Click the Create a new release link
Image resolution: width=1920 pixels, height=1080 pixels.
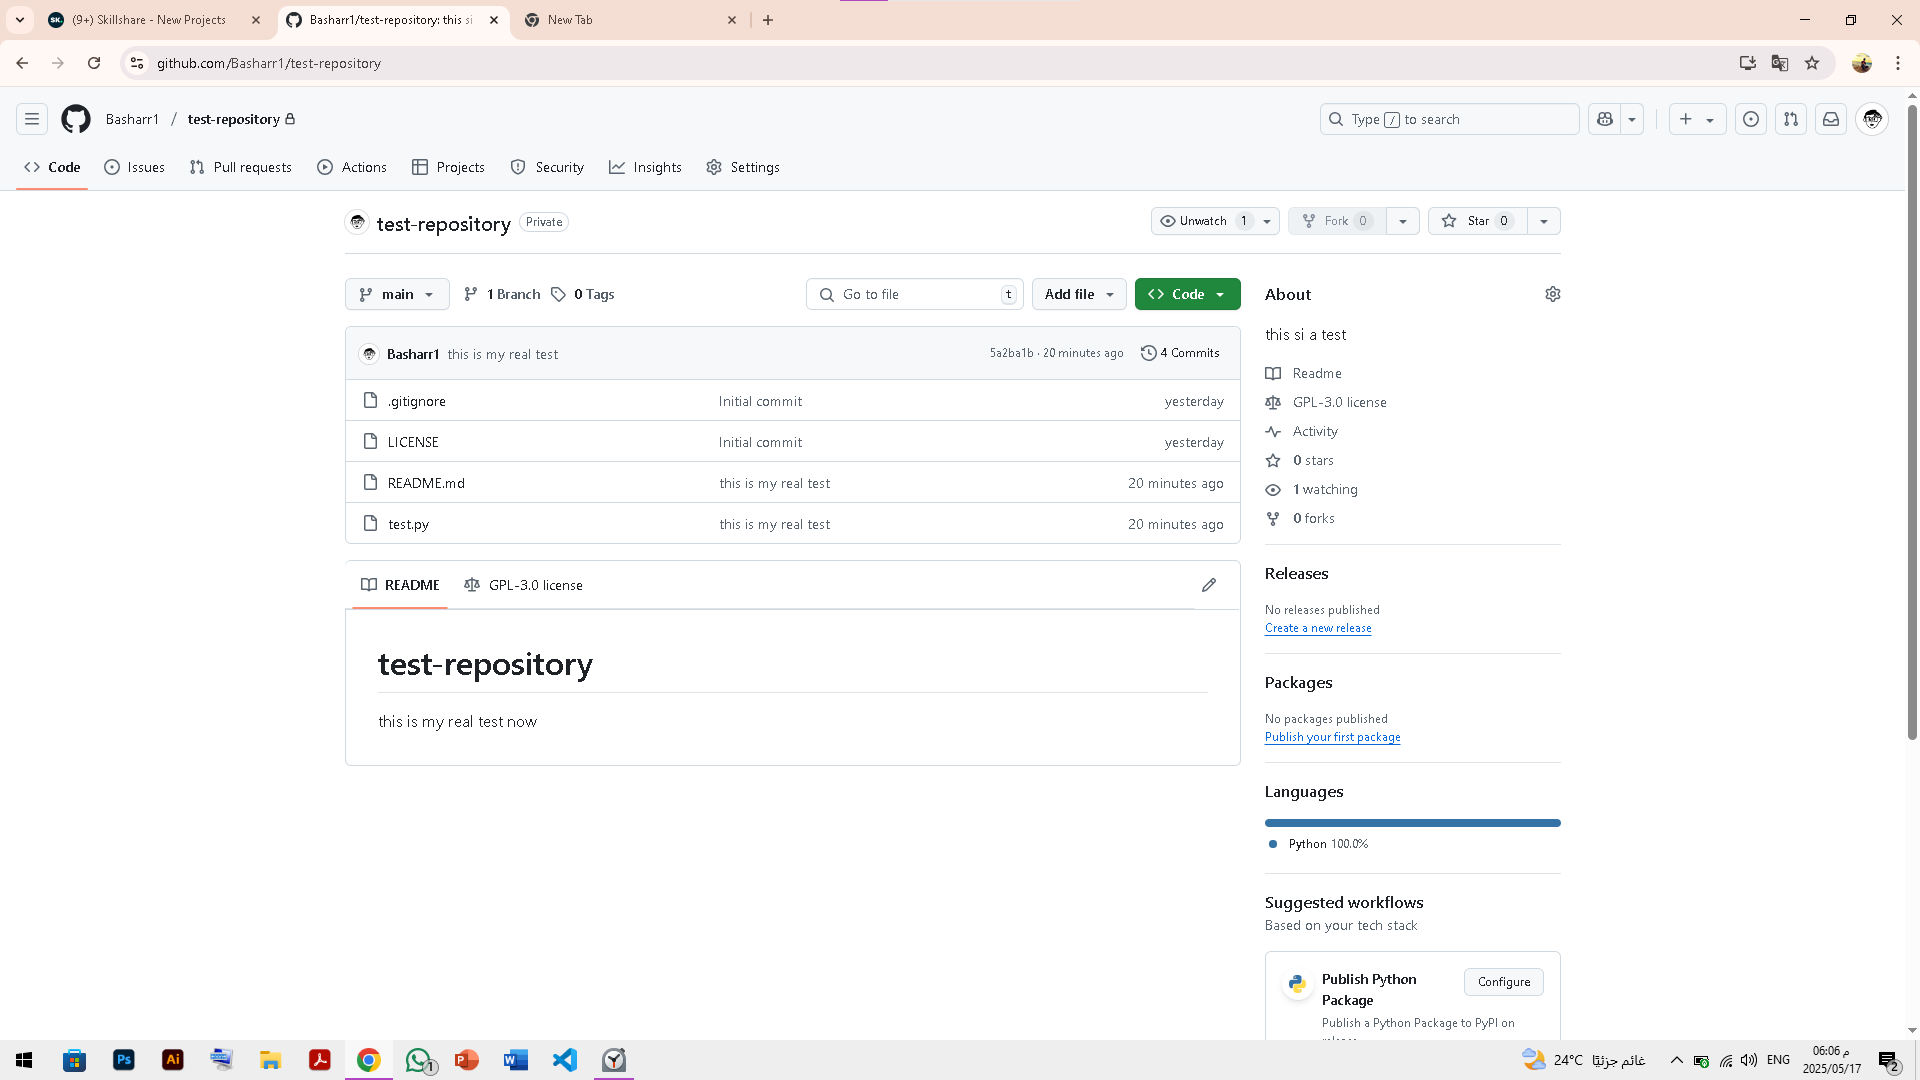point(1318,628)
